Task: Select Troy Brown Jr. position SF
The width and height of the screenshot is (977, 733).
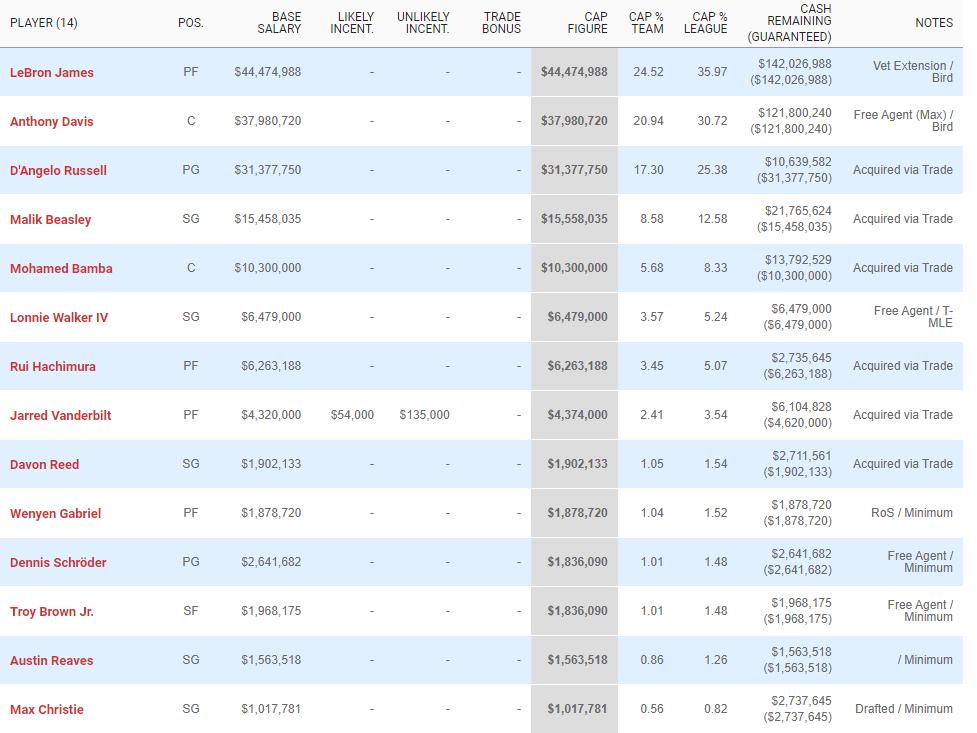Action: click(191, 611)
